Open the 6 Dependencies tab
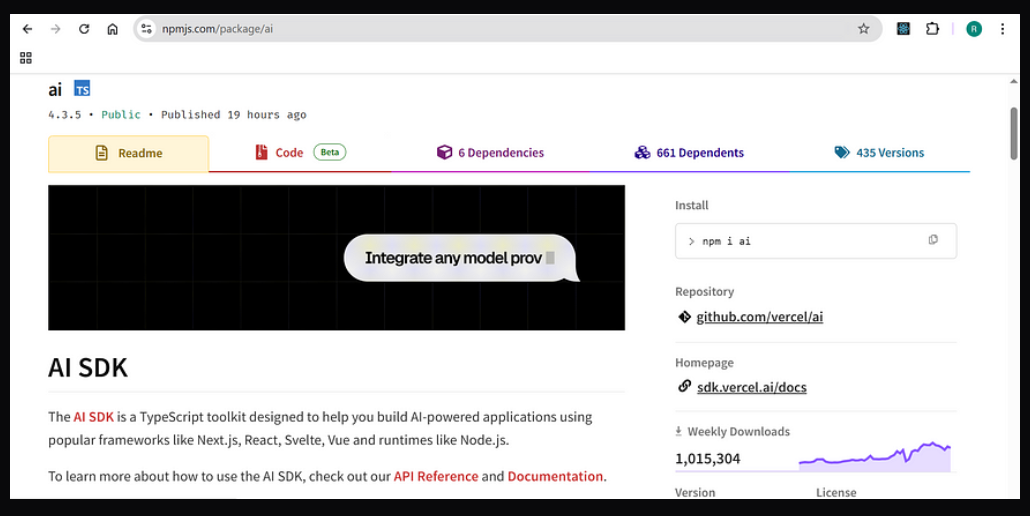The height and width of the screenshot is (516, 1030). coord(491,153)
